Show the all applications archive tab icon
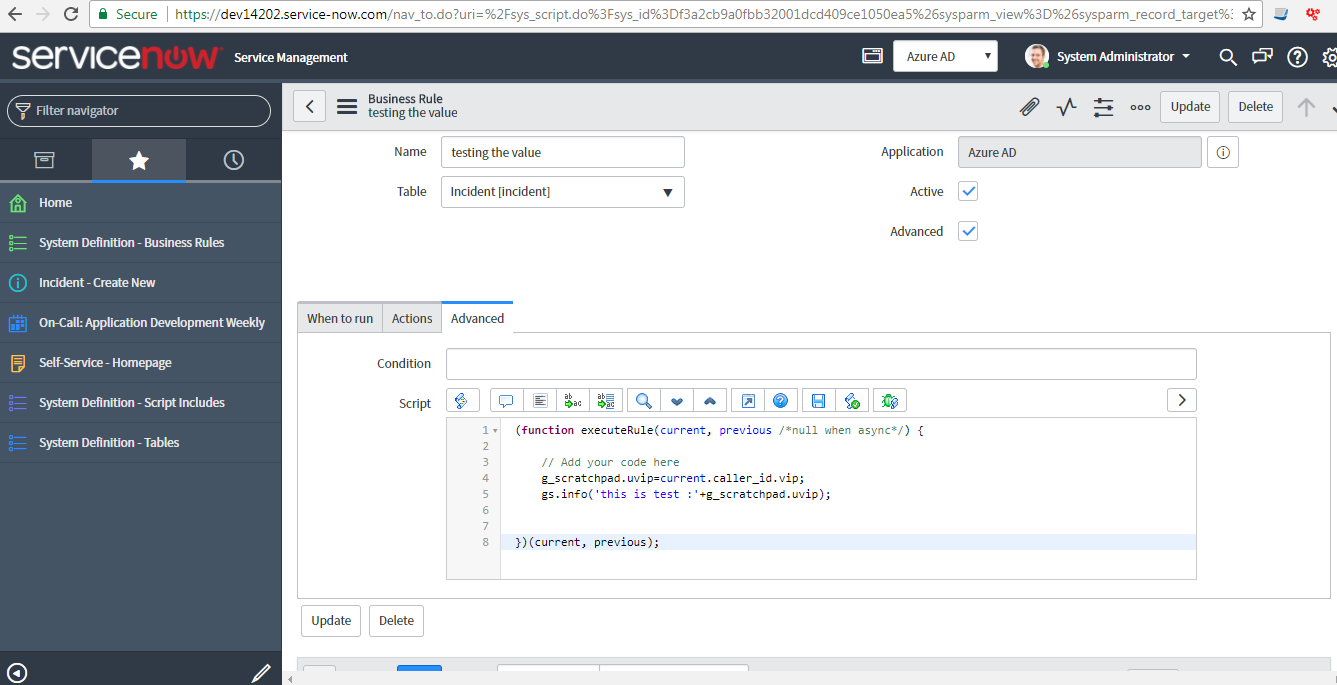1337x685 pixels. pyautogui.click(x=44, y=160)
